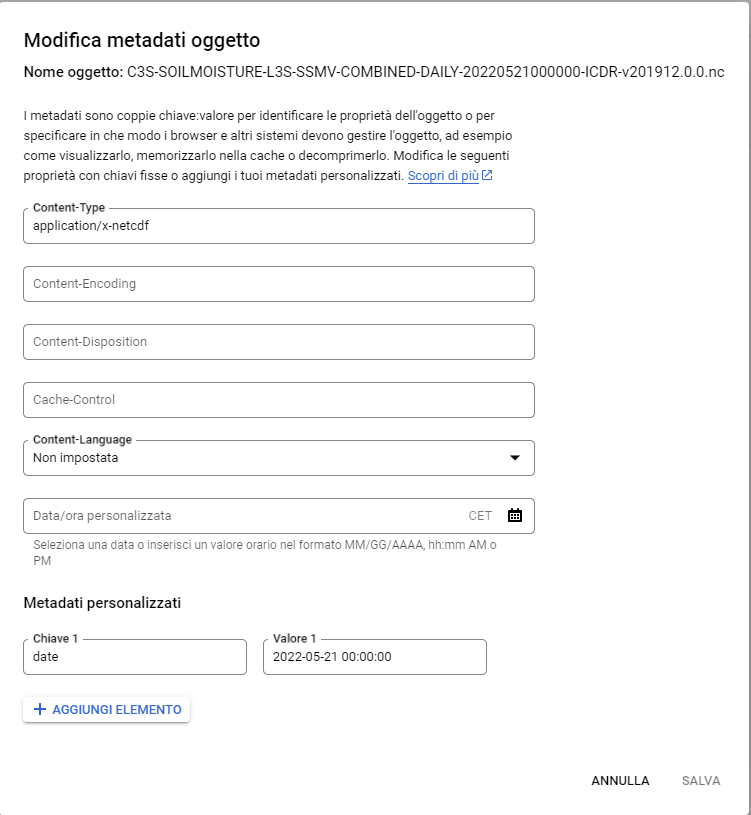Click the Data/ora personalizzata field
The width and height of the screenshot is (751, 815).
click(240, 516)
